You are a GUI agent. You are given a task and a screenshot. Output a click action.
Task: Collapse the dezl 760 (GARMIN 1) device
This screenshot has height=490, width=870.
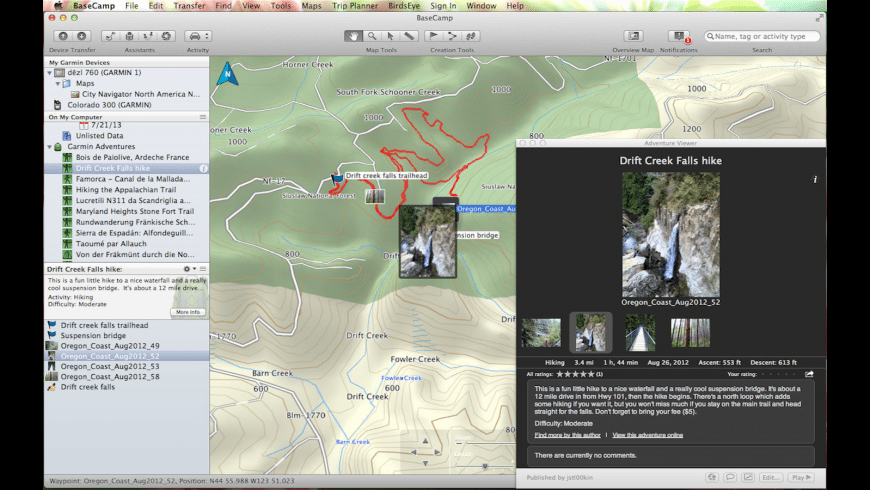click(49, 73)
